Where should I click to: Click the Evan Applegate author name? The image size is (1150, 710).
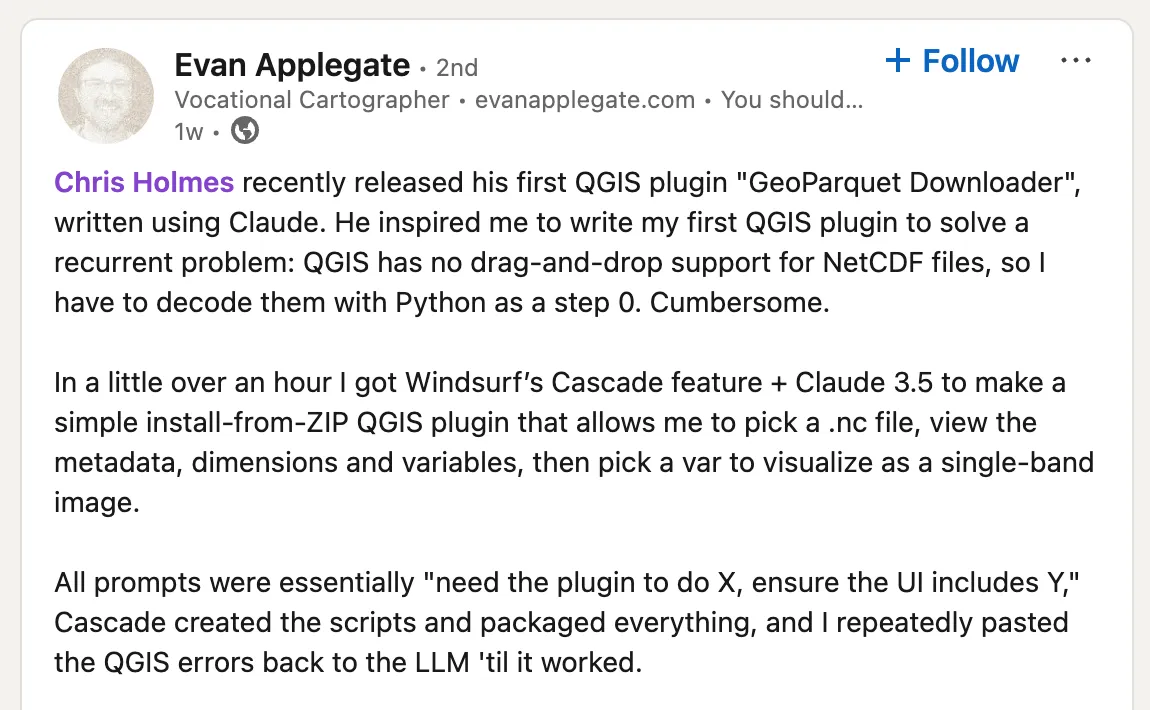tap(292, 66)
